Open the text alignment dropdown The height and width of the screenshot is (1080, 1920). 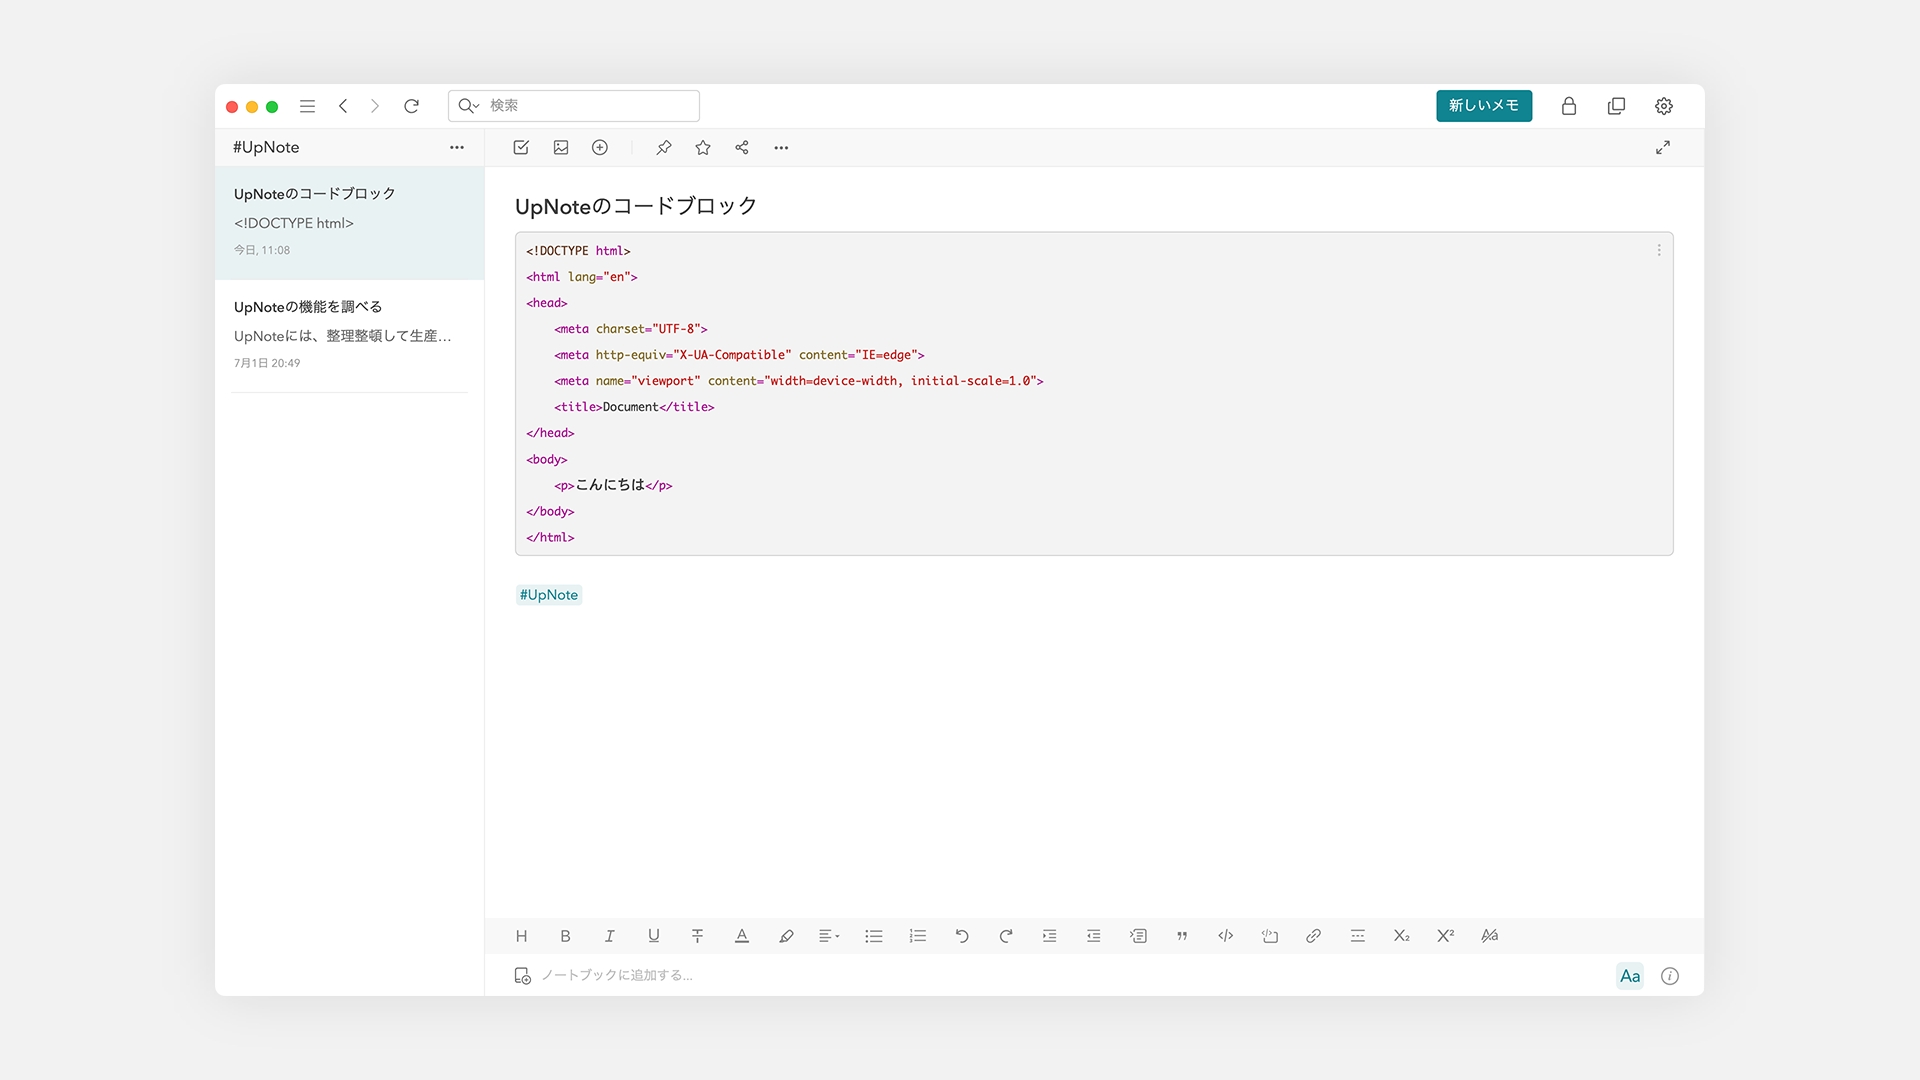point(829,936)
